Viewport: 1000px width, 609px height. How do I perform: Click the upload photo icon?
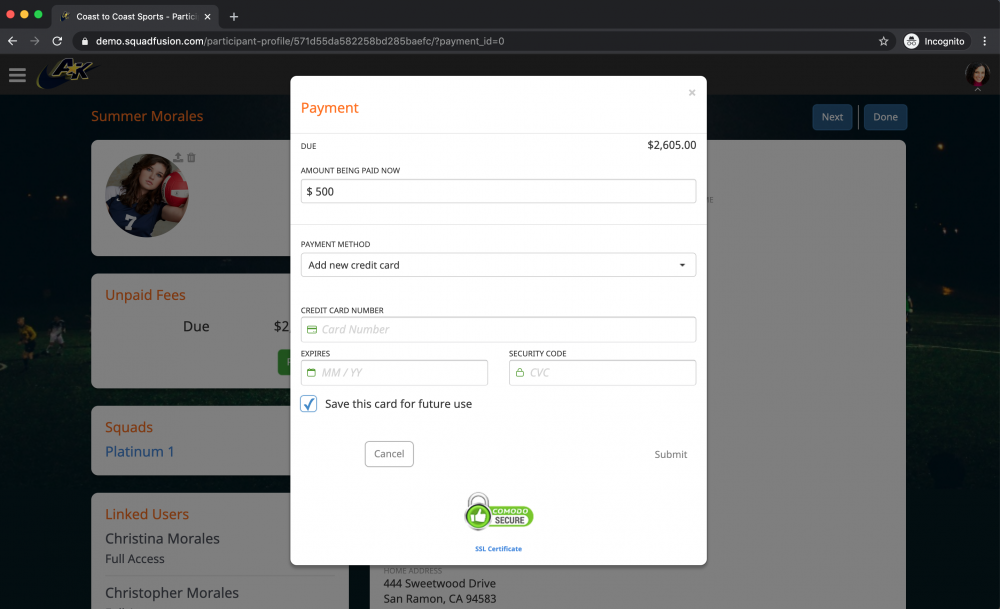(178, 157)
